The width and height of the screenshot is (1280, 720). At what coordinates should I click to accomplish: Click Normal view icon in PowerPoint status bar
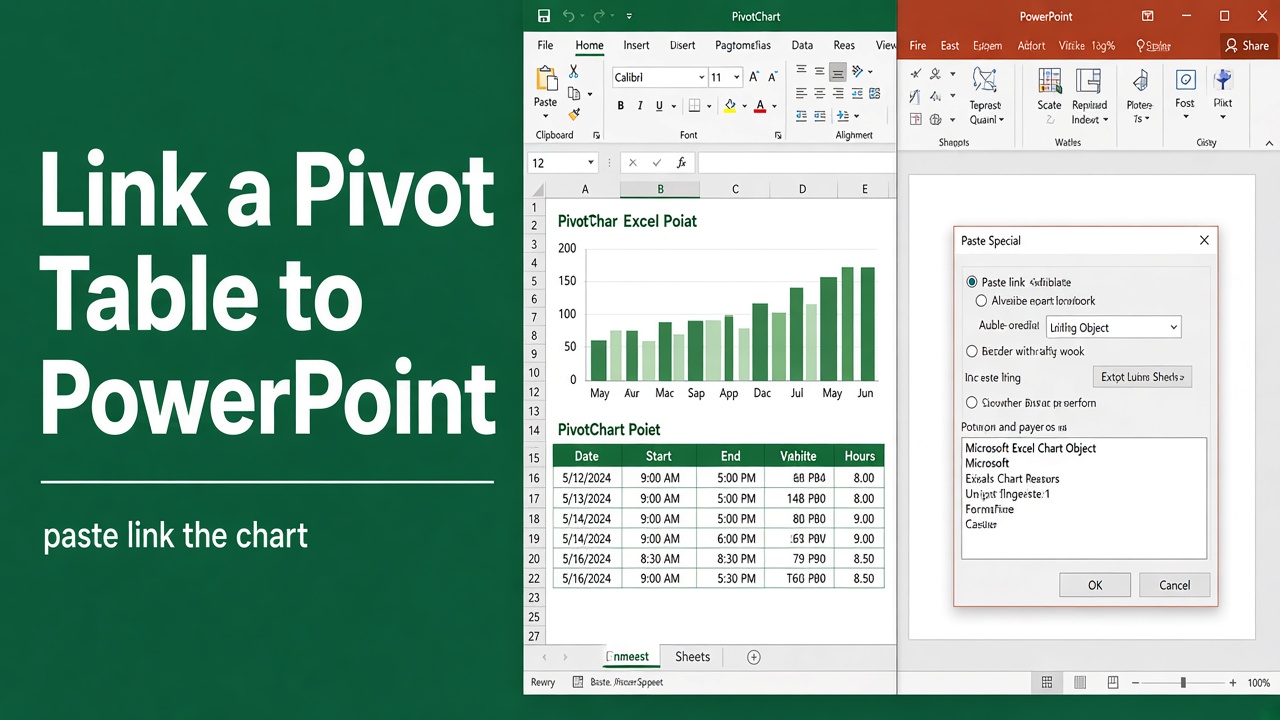point(1047,683)
